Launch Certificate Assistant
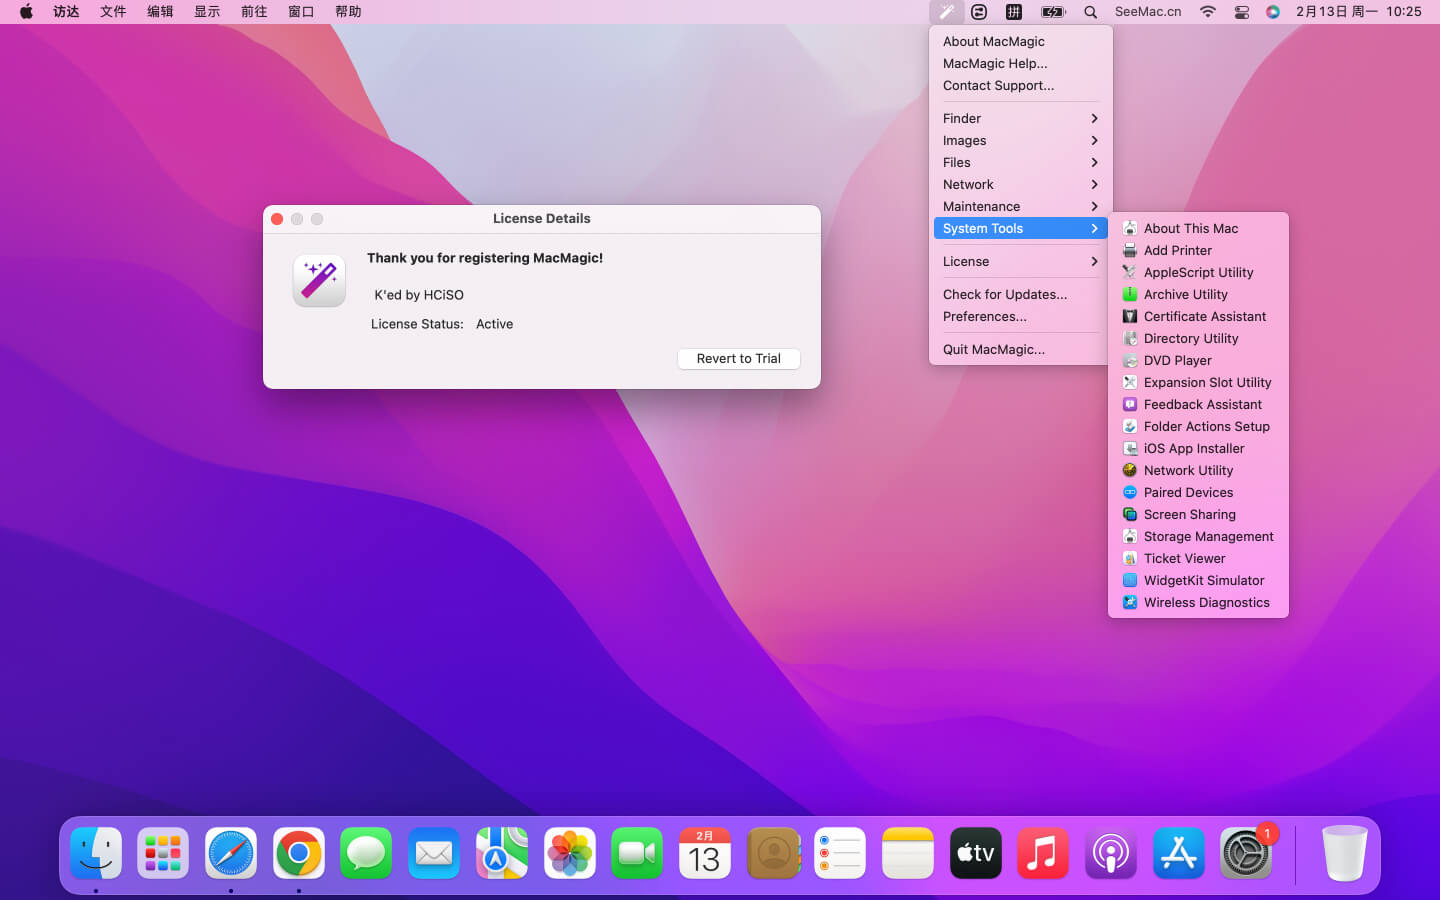 pos(1198,316)
